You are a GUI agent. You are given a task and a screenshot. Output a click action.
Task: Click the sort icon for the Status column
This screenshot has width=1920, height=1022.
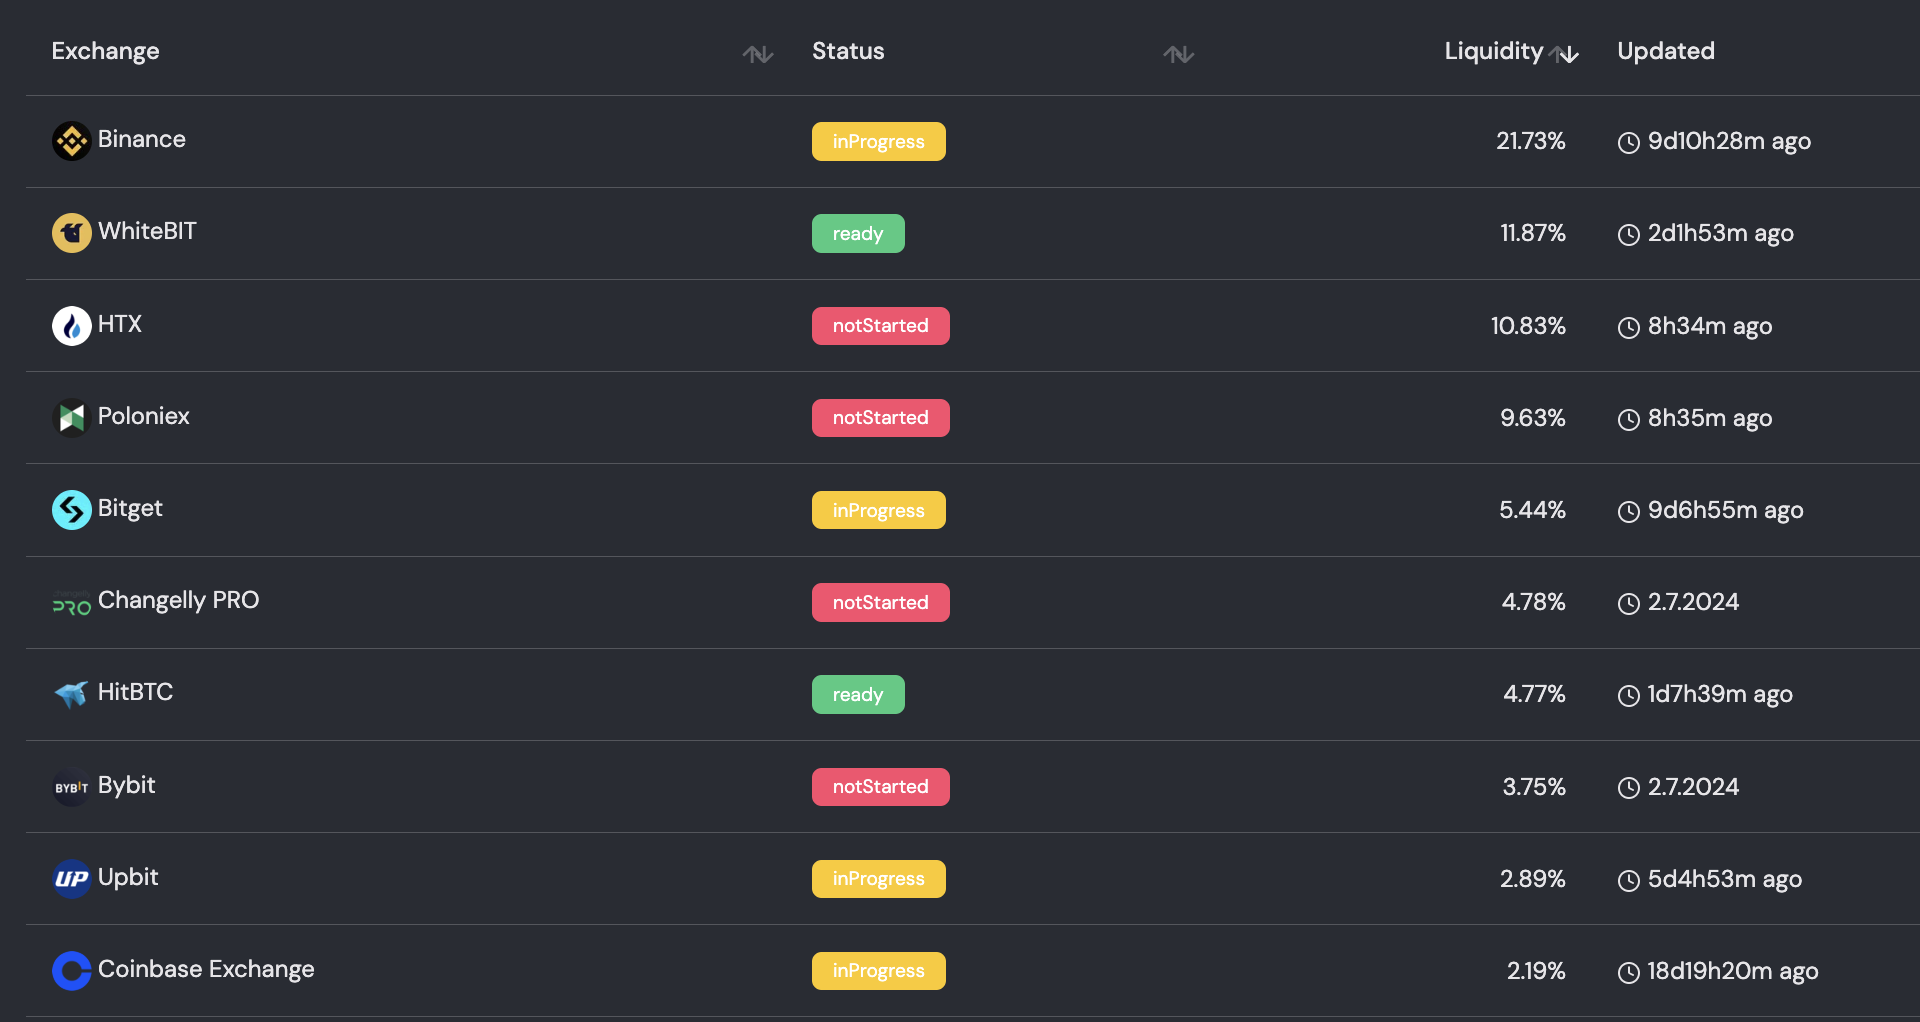pyautogui.click(x=1179, y=54)
